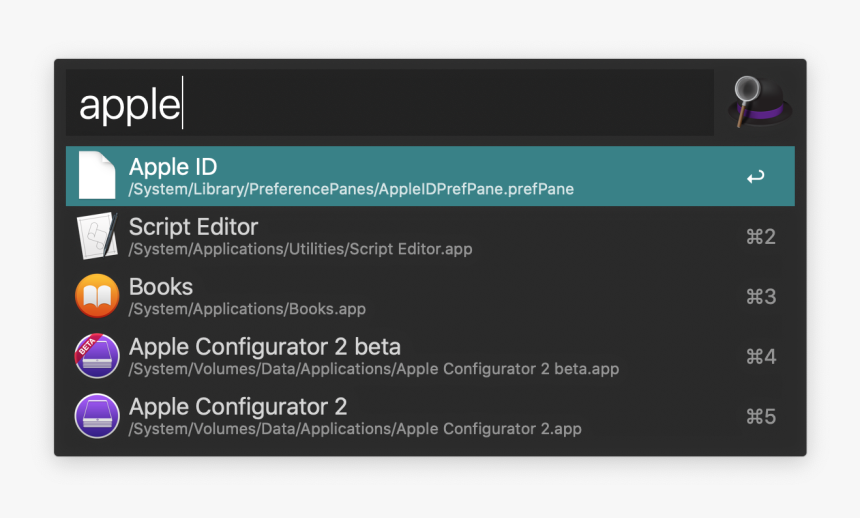Click the Script Editor.app path text
Screen dimensions: 860x518
(x=300, y=249)
